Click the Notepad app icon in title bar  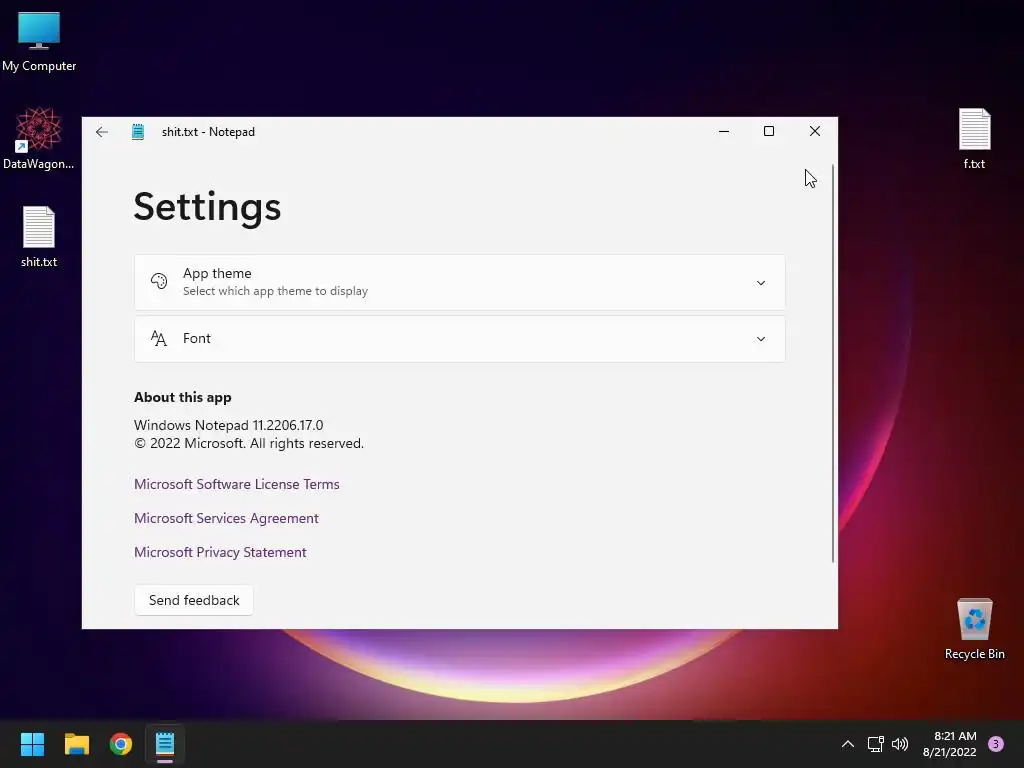pos(138,132)
